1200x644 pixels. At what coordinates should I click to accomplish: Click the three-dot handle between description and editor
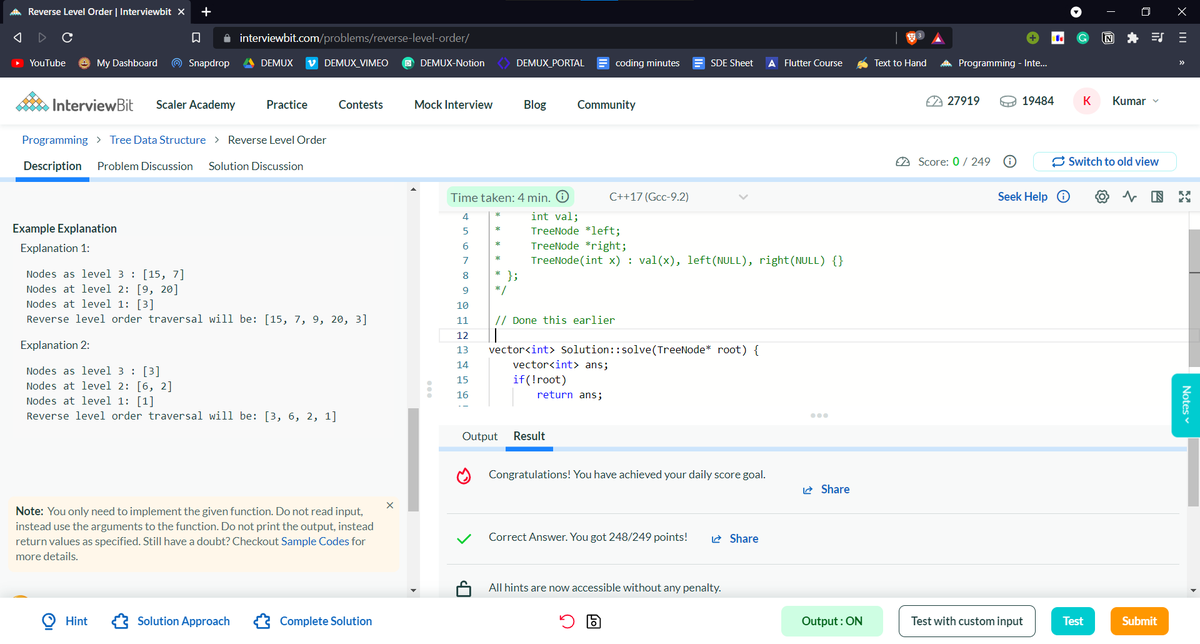coord(429,388)
